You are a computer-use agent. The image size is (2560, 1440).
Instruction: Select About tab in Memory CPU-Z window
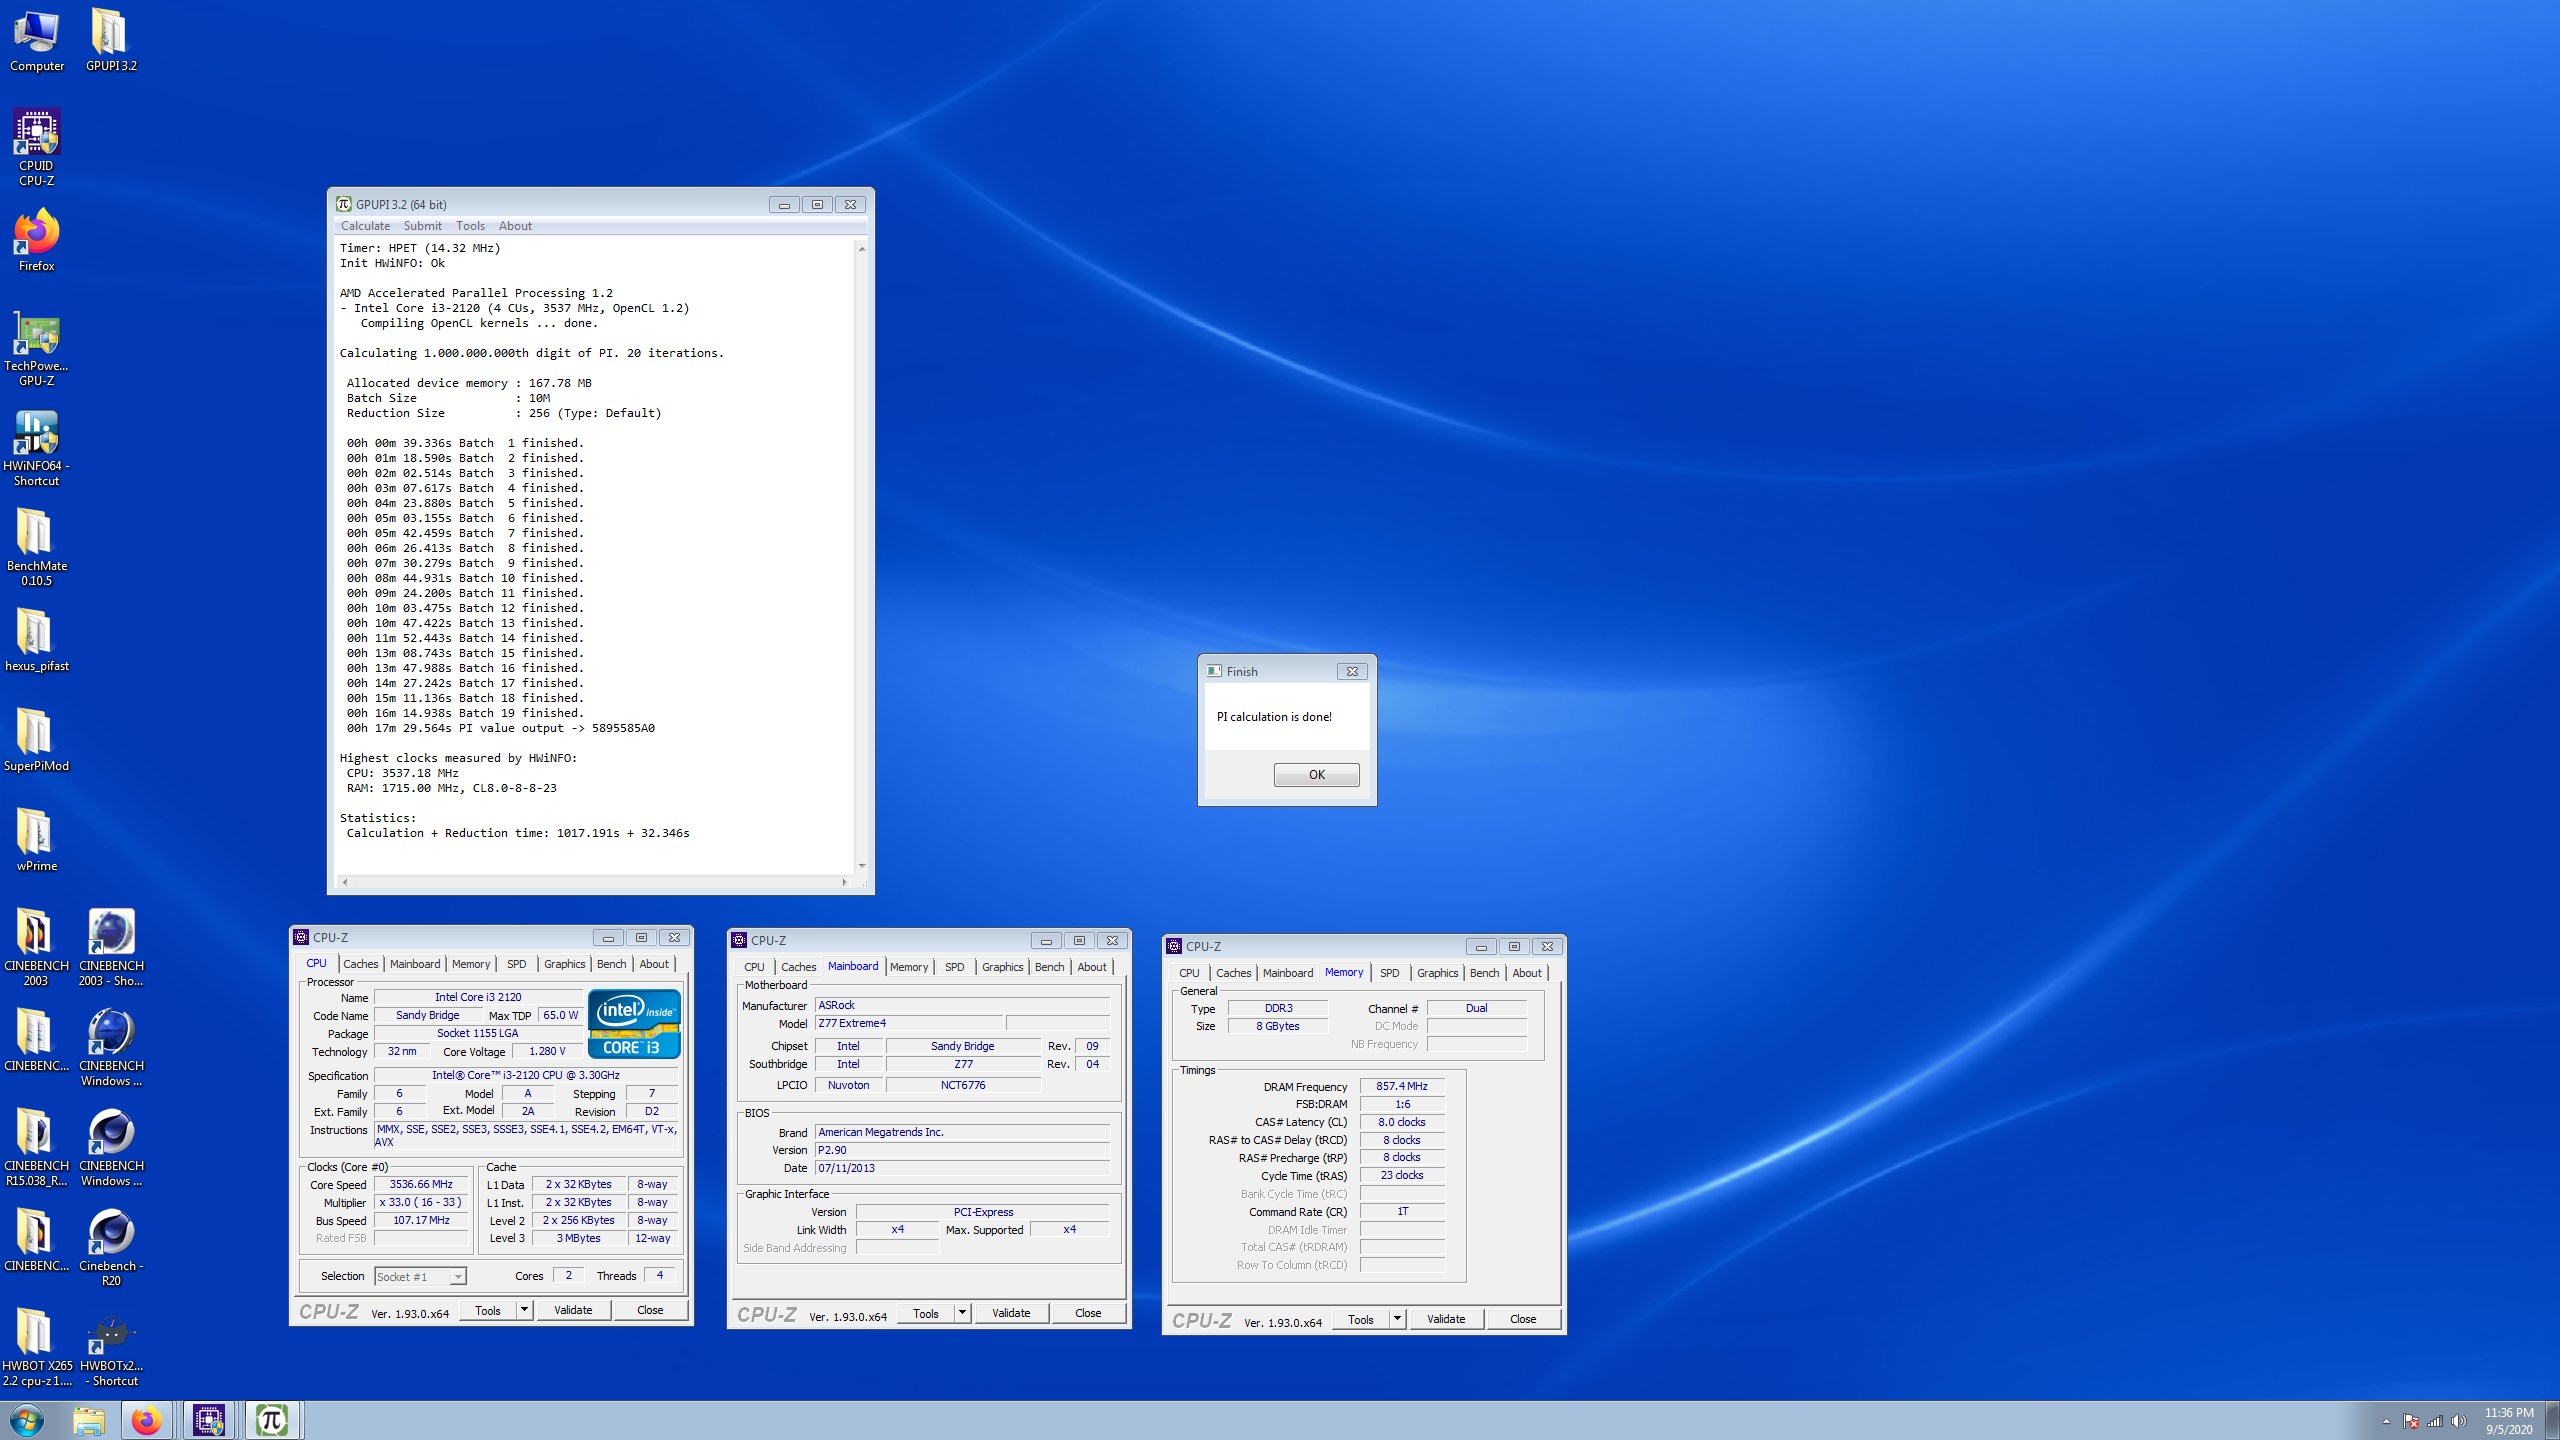[x=1526, y=973]
